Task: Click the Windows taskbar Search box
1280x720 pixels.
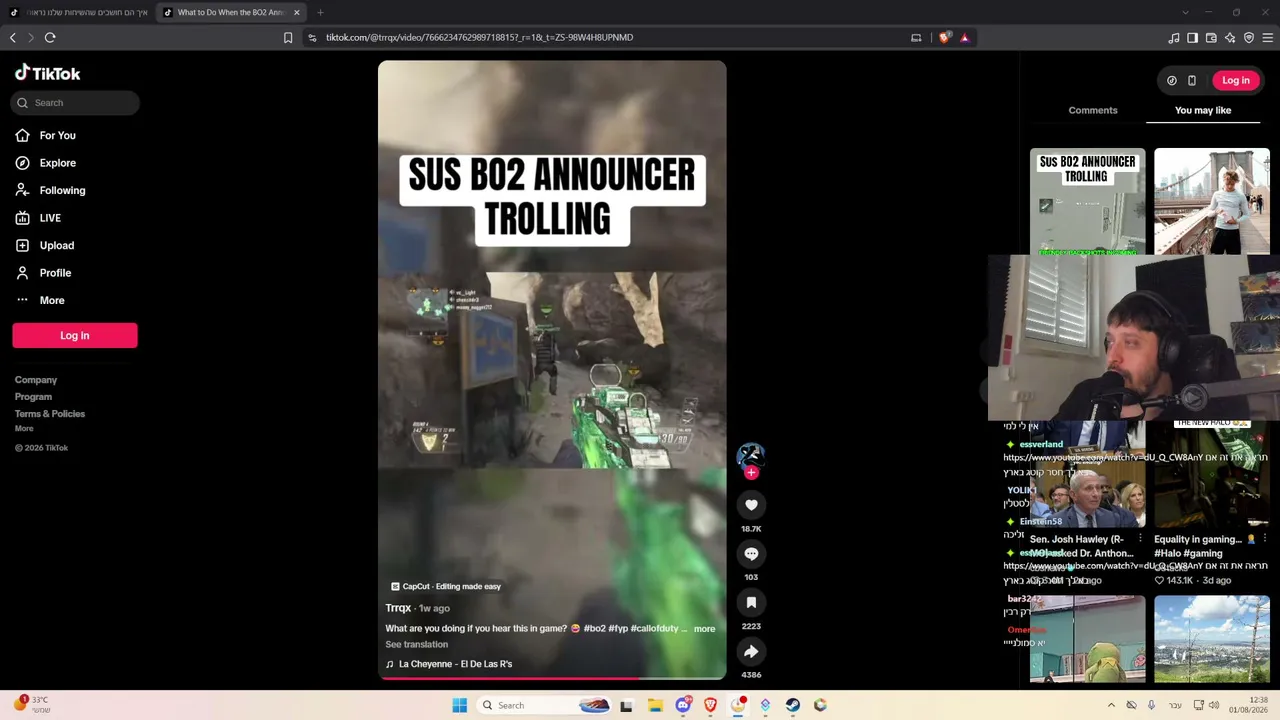Action: click(x=543, y=706)
